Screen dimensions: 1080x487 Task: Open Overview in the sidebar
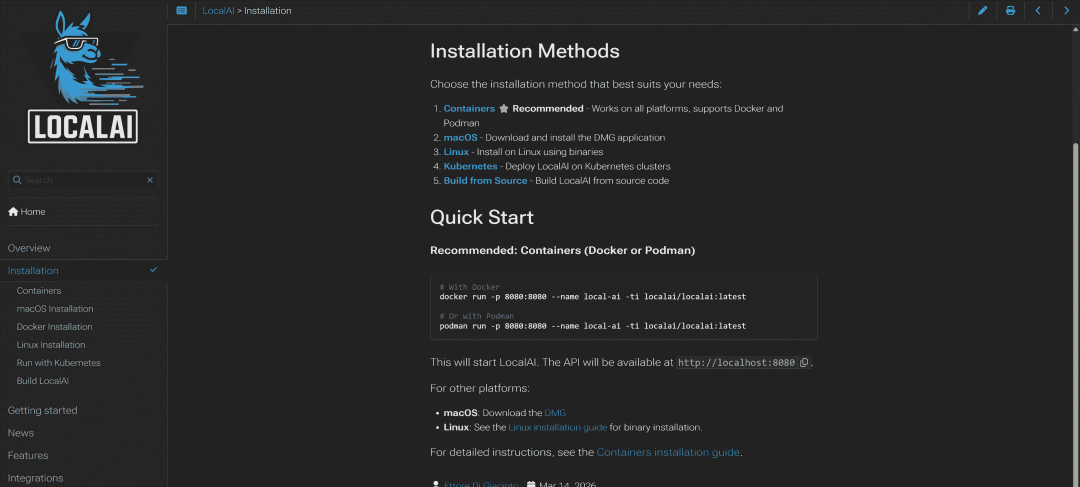click(29, 248)
